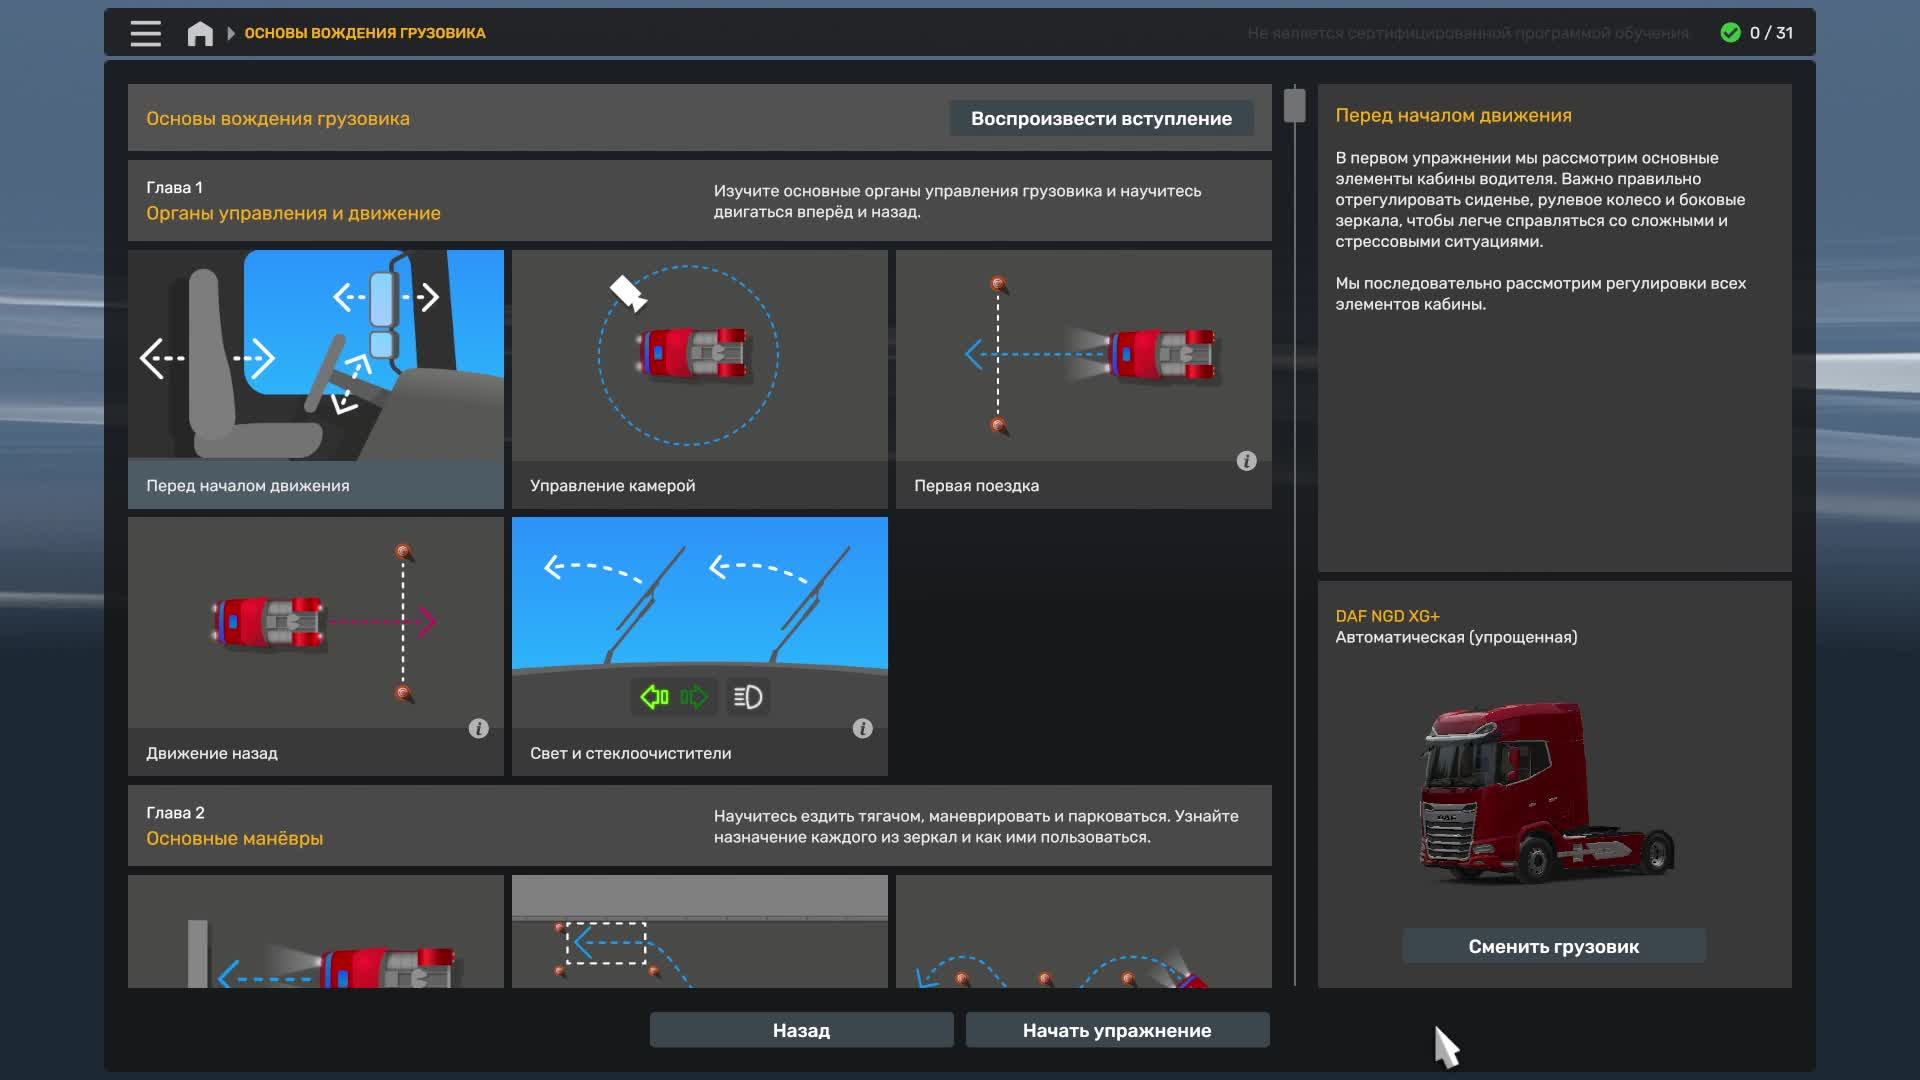
Task: Select exercise Перед началом движения
Action: [x=316, y=379]
